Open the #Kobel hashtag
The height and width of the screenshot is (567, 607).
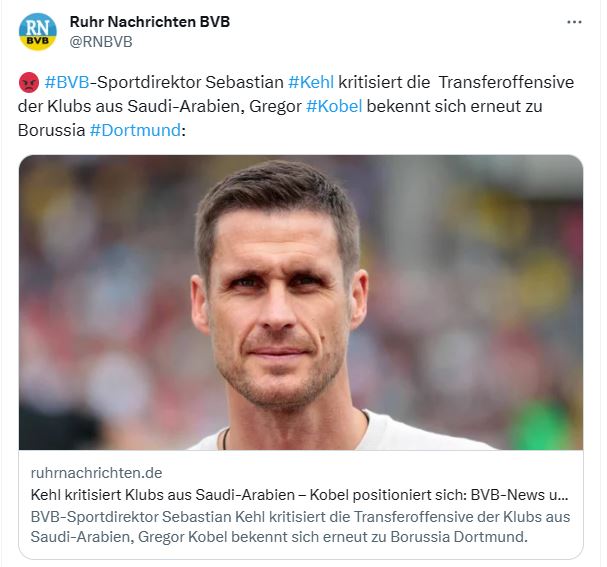tap(334, 106)
